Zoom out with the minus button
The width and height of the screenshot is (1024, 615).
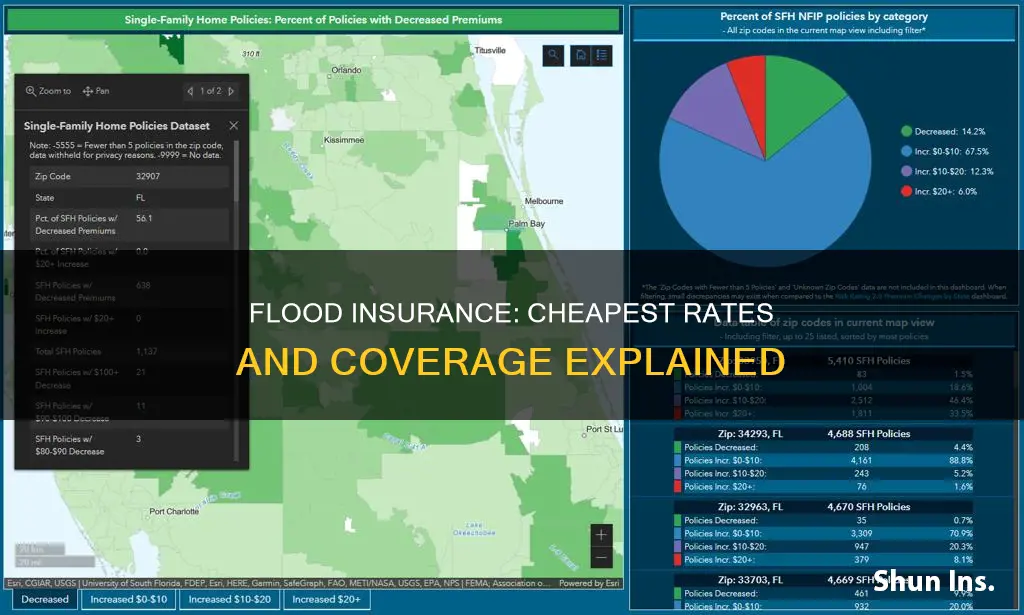[601, 558]
